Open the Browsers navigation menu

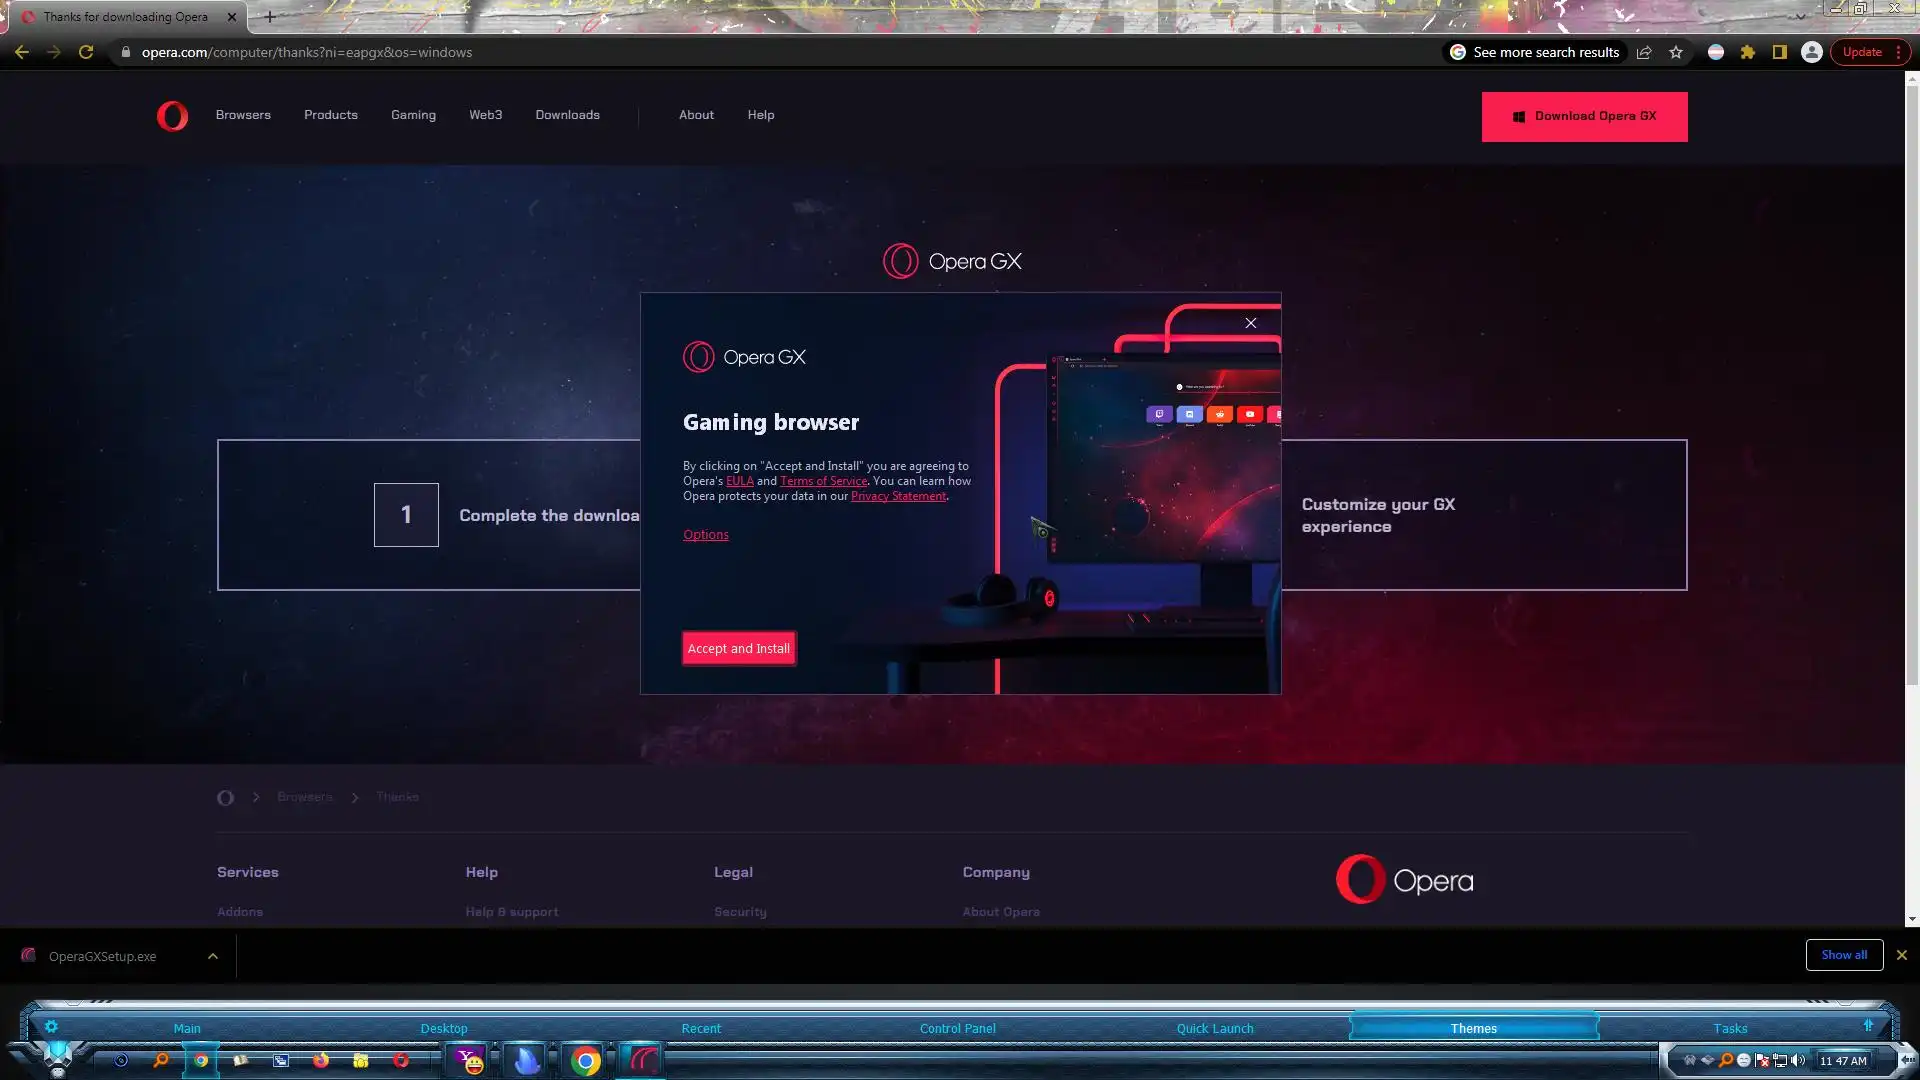click(x=243, y=115)
